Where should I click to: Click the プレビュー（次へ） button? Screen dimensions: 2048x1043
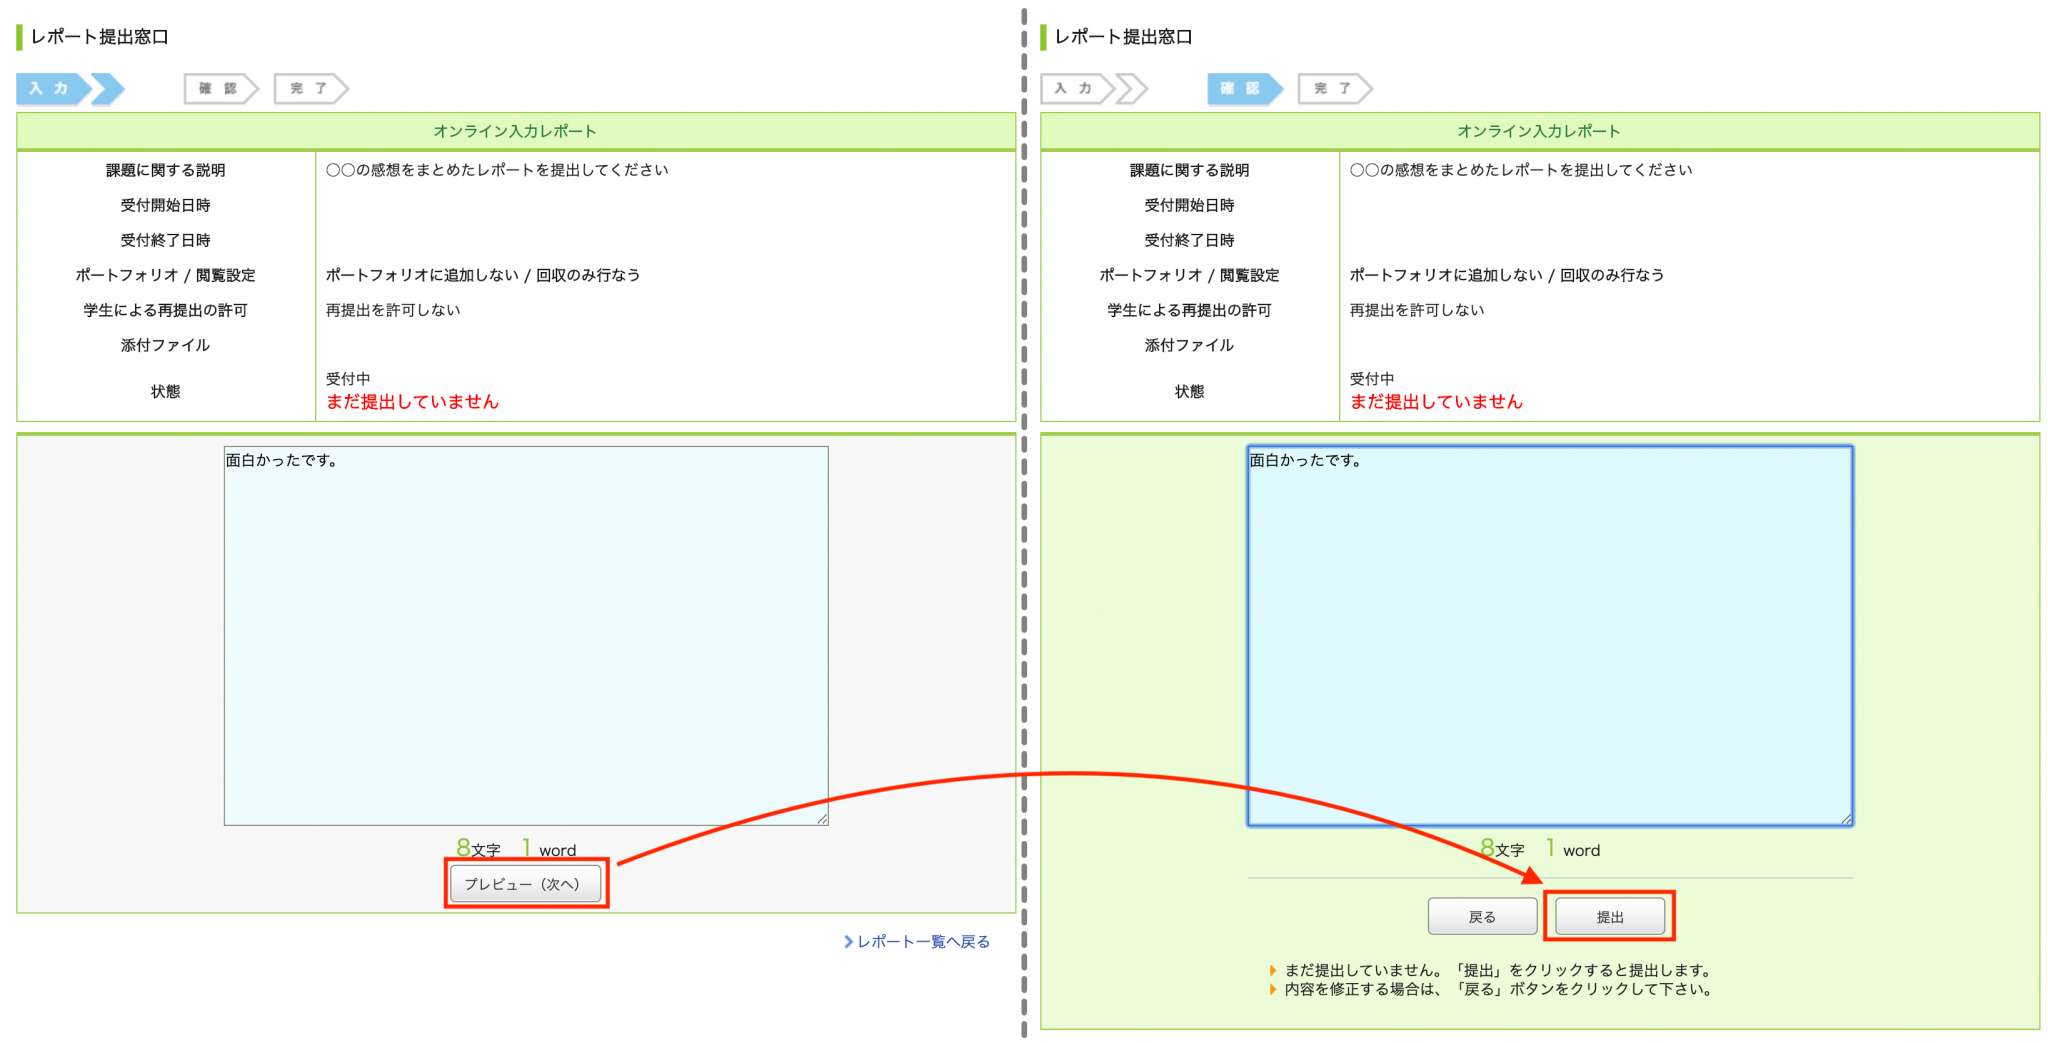tap(526, 883)
